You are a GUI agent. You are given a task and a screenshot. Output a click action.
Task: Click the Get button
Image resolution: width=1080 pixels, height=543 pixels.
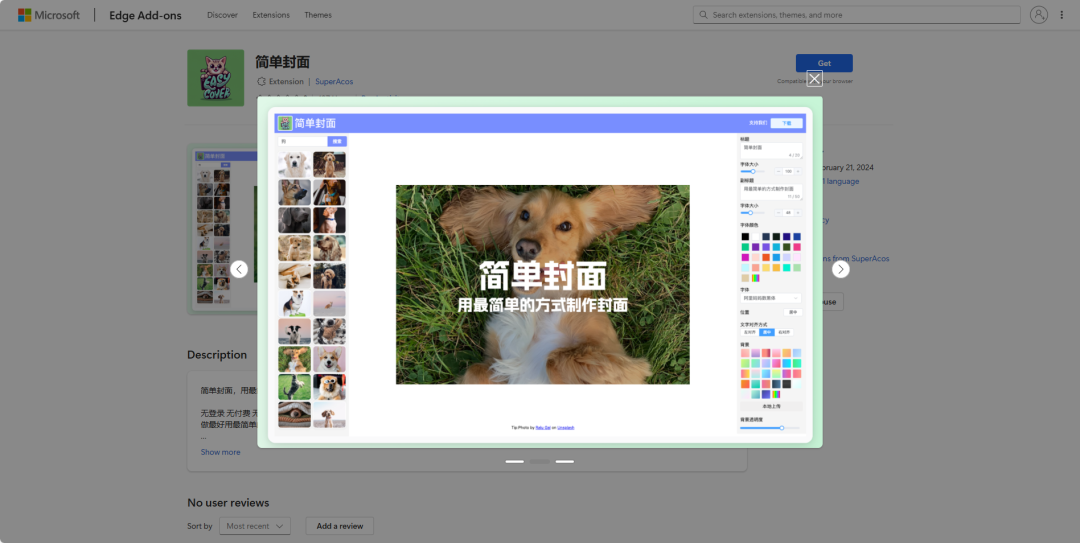(824, 63)
